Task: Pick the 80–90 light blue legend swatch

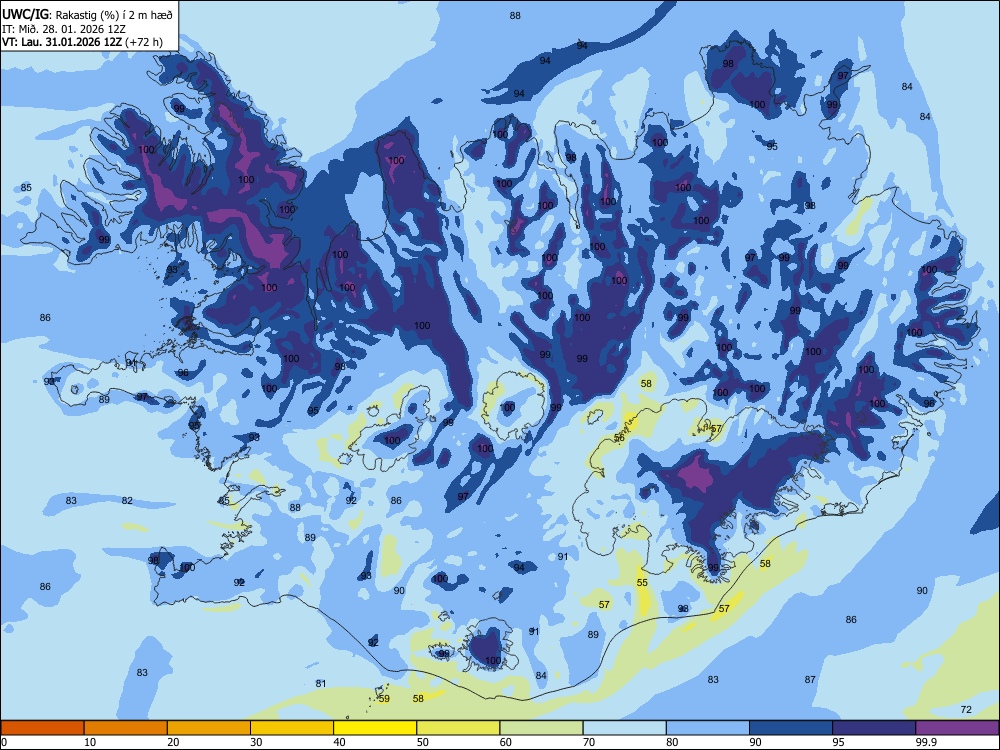Action: pyautogui.click(x=707, y=728)
